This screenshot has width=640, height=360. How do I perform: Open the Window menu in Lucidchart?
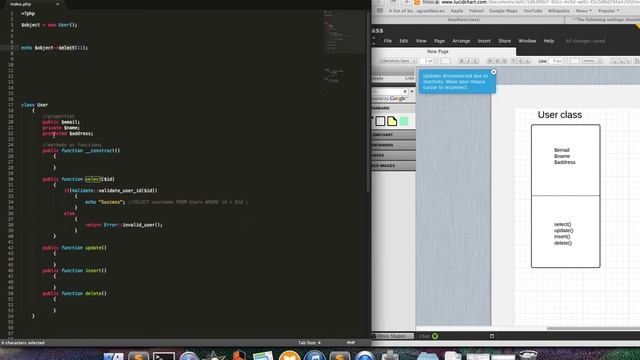point(527,41)
